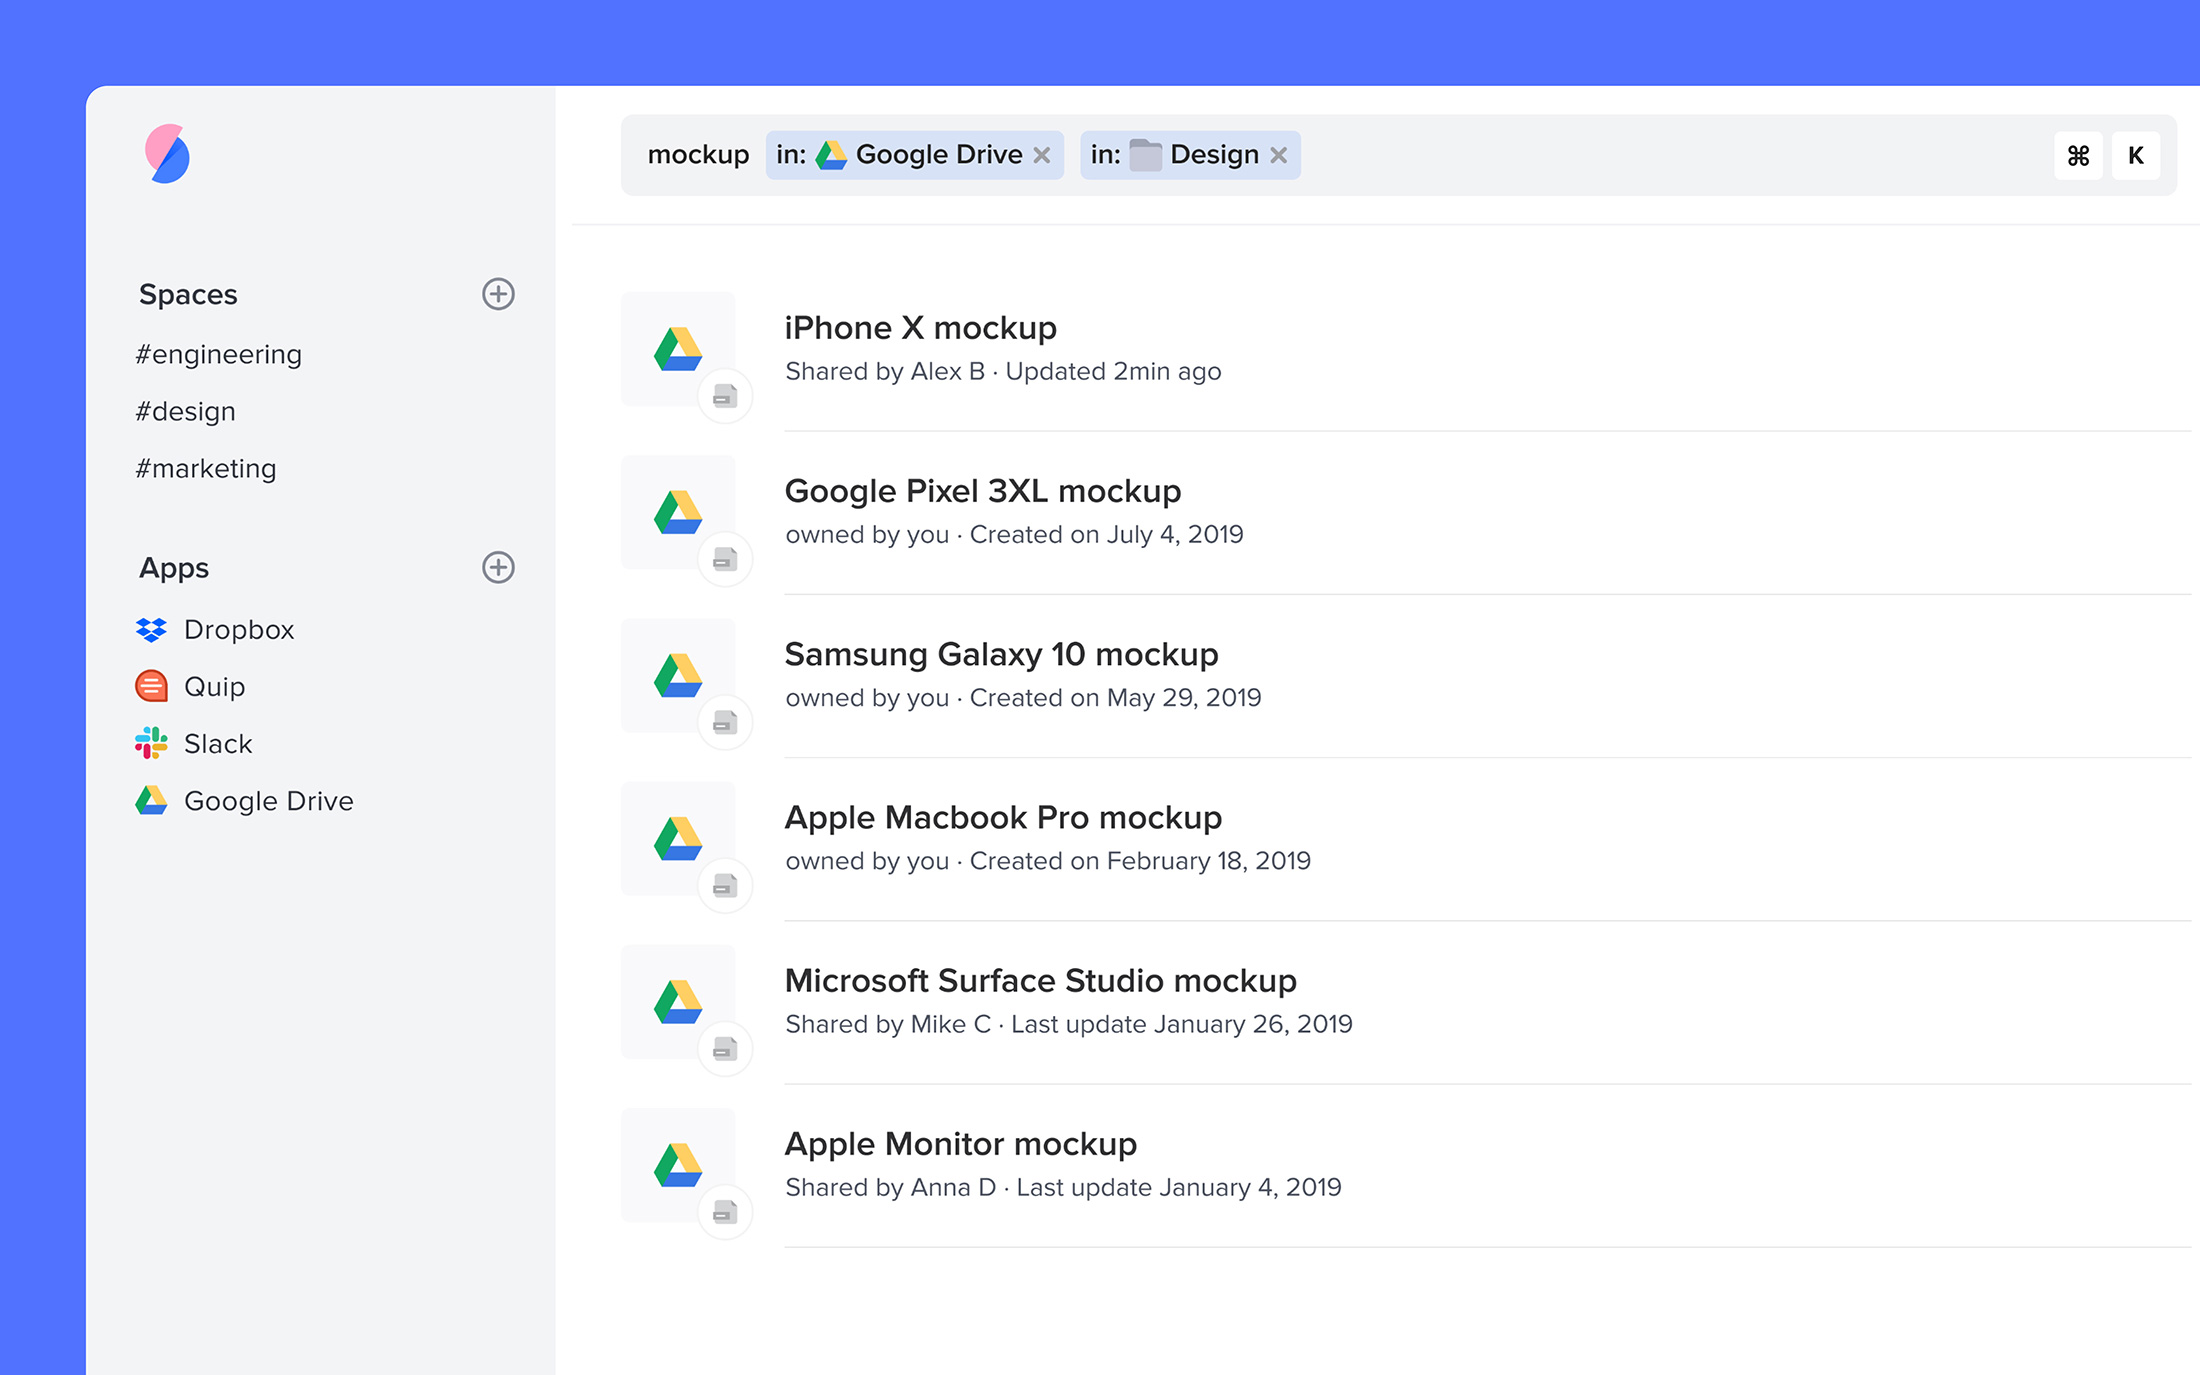Click the app logo in sidebar
This screenshot has width=2200, height=1375.
click(167, 154)
